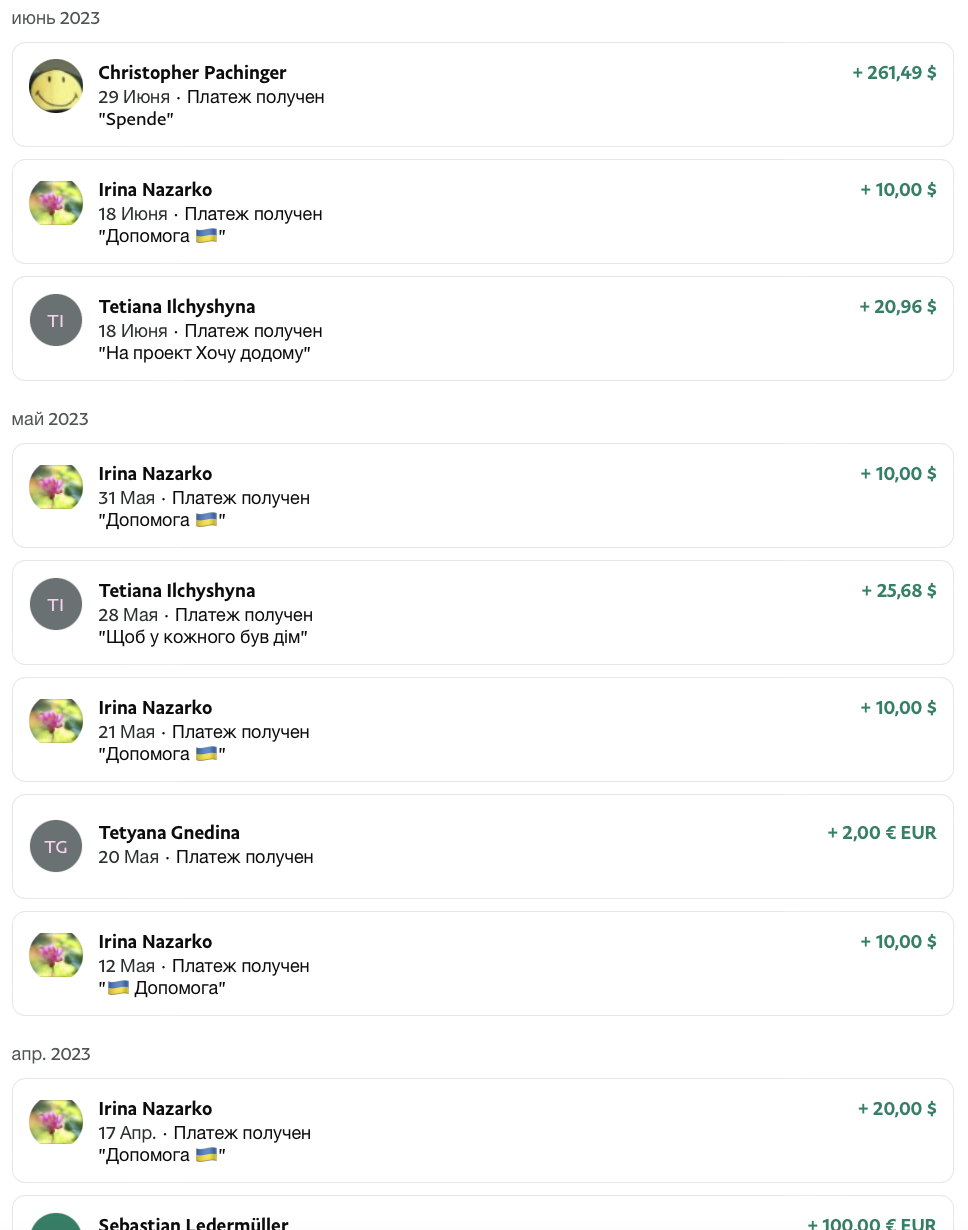Click the "Spende" payment note
Screen dimensions: 968x1230
(136, 120)
